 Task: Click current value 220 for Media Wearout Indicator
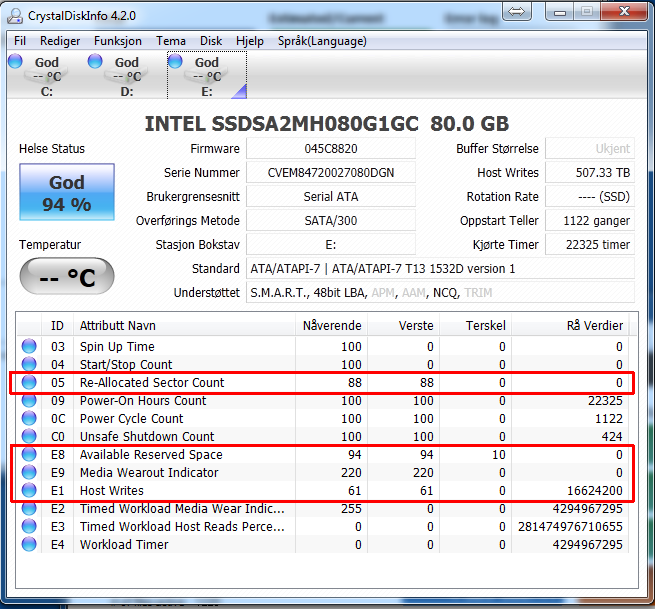[351, 472]
